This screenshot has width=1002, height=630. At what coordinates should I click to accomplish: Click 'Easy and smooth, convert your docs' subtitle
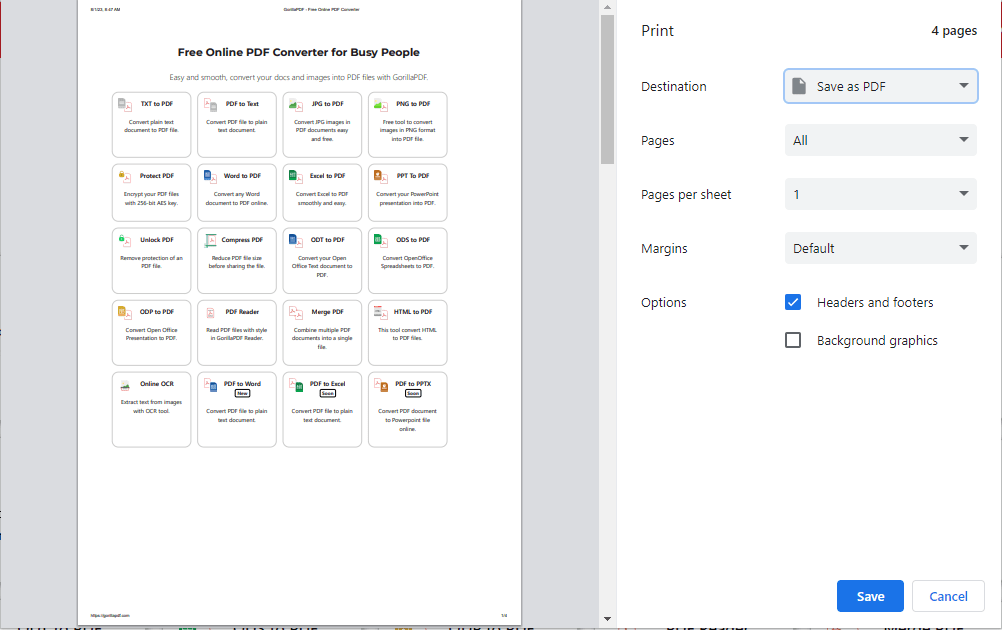click(298, 77)
